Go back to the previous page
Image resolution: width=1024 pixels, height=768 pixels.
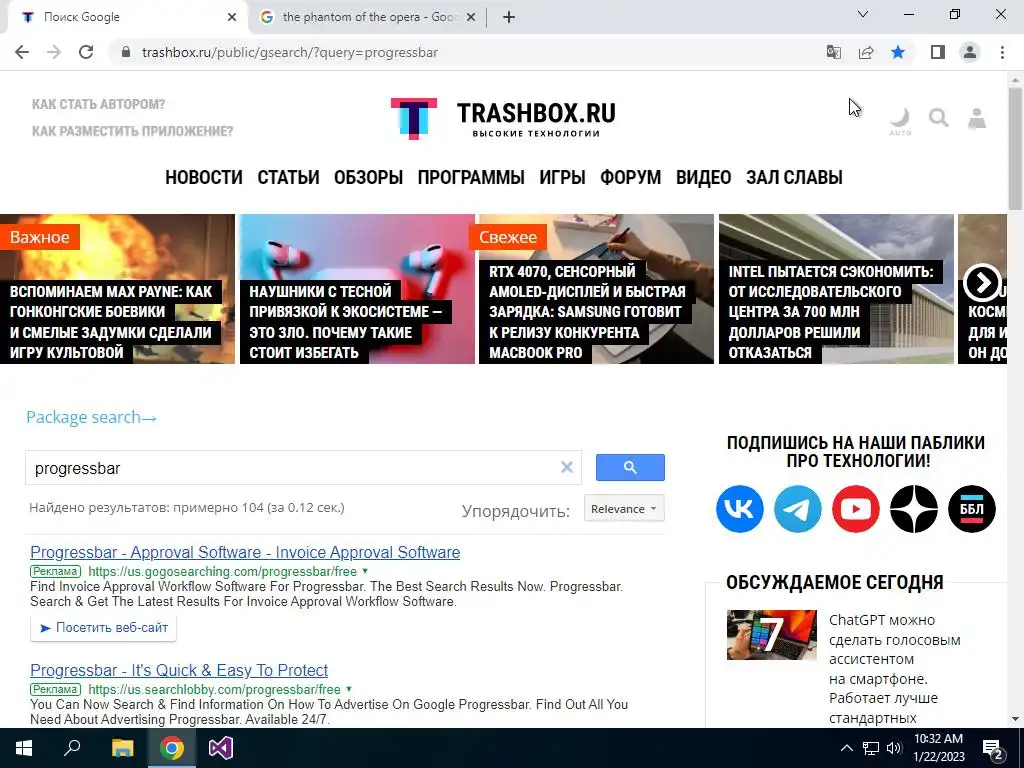tap(22, 52)
